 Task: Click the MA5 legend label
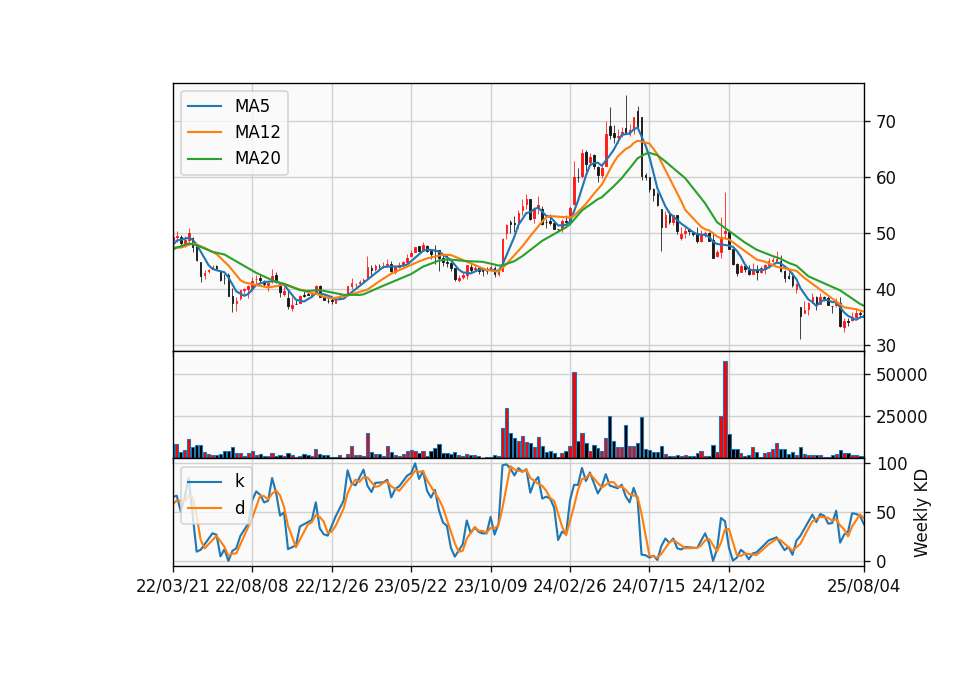pos(252,106)
